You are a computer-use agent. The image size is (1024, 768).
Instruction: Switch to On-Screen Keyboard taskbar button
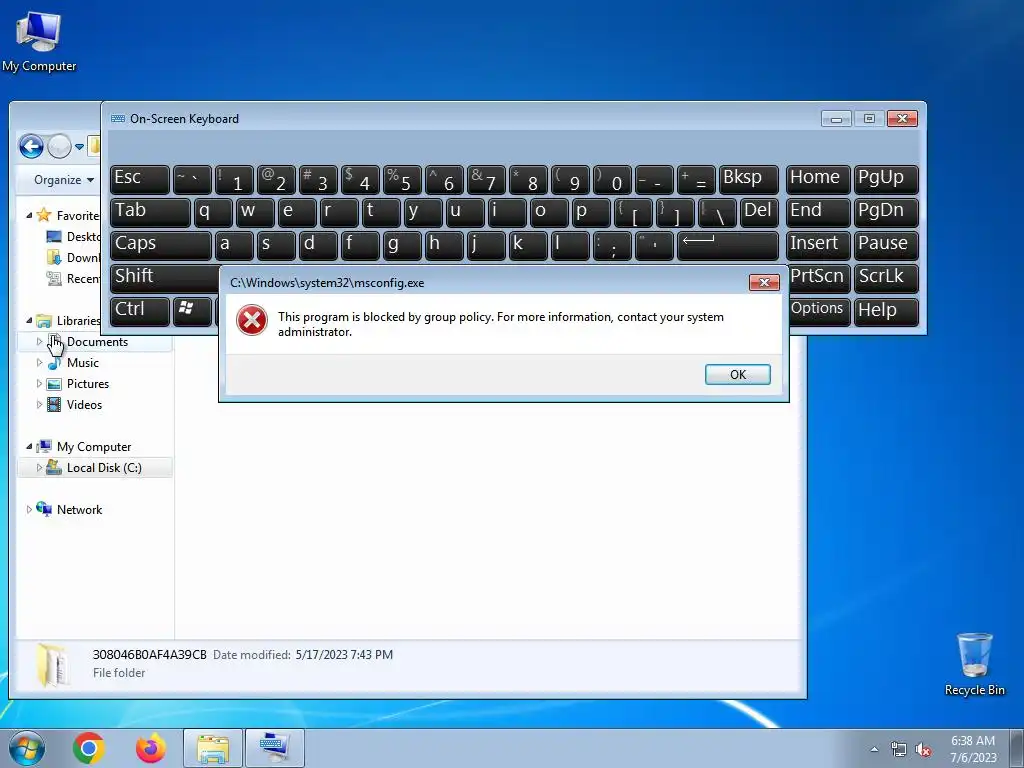coord(275,748)
